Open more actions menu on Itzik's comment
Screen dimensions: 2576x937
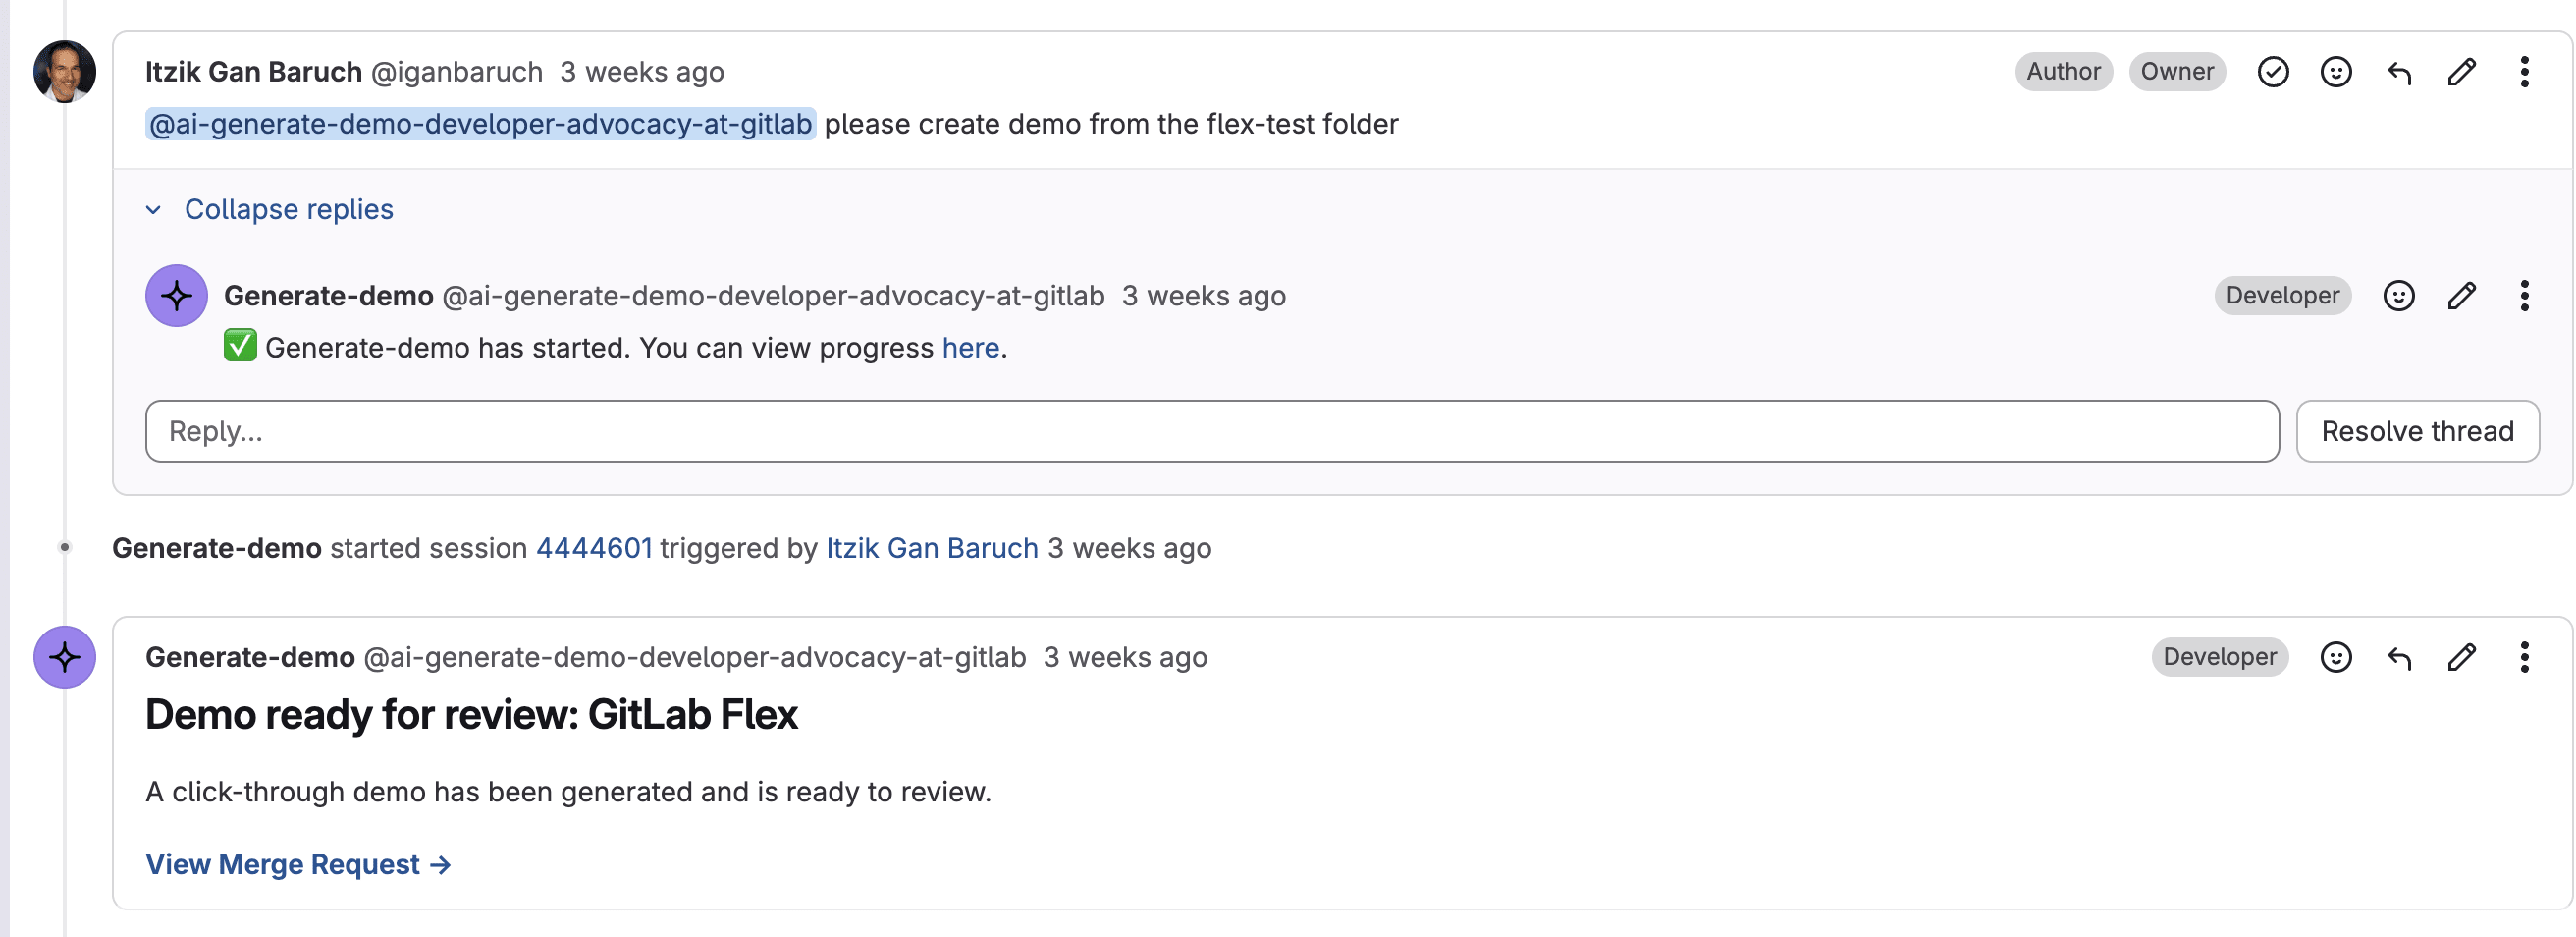pos(2525,72)
